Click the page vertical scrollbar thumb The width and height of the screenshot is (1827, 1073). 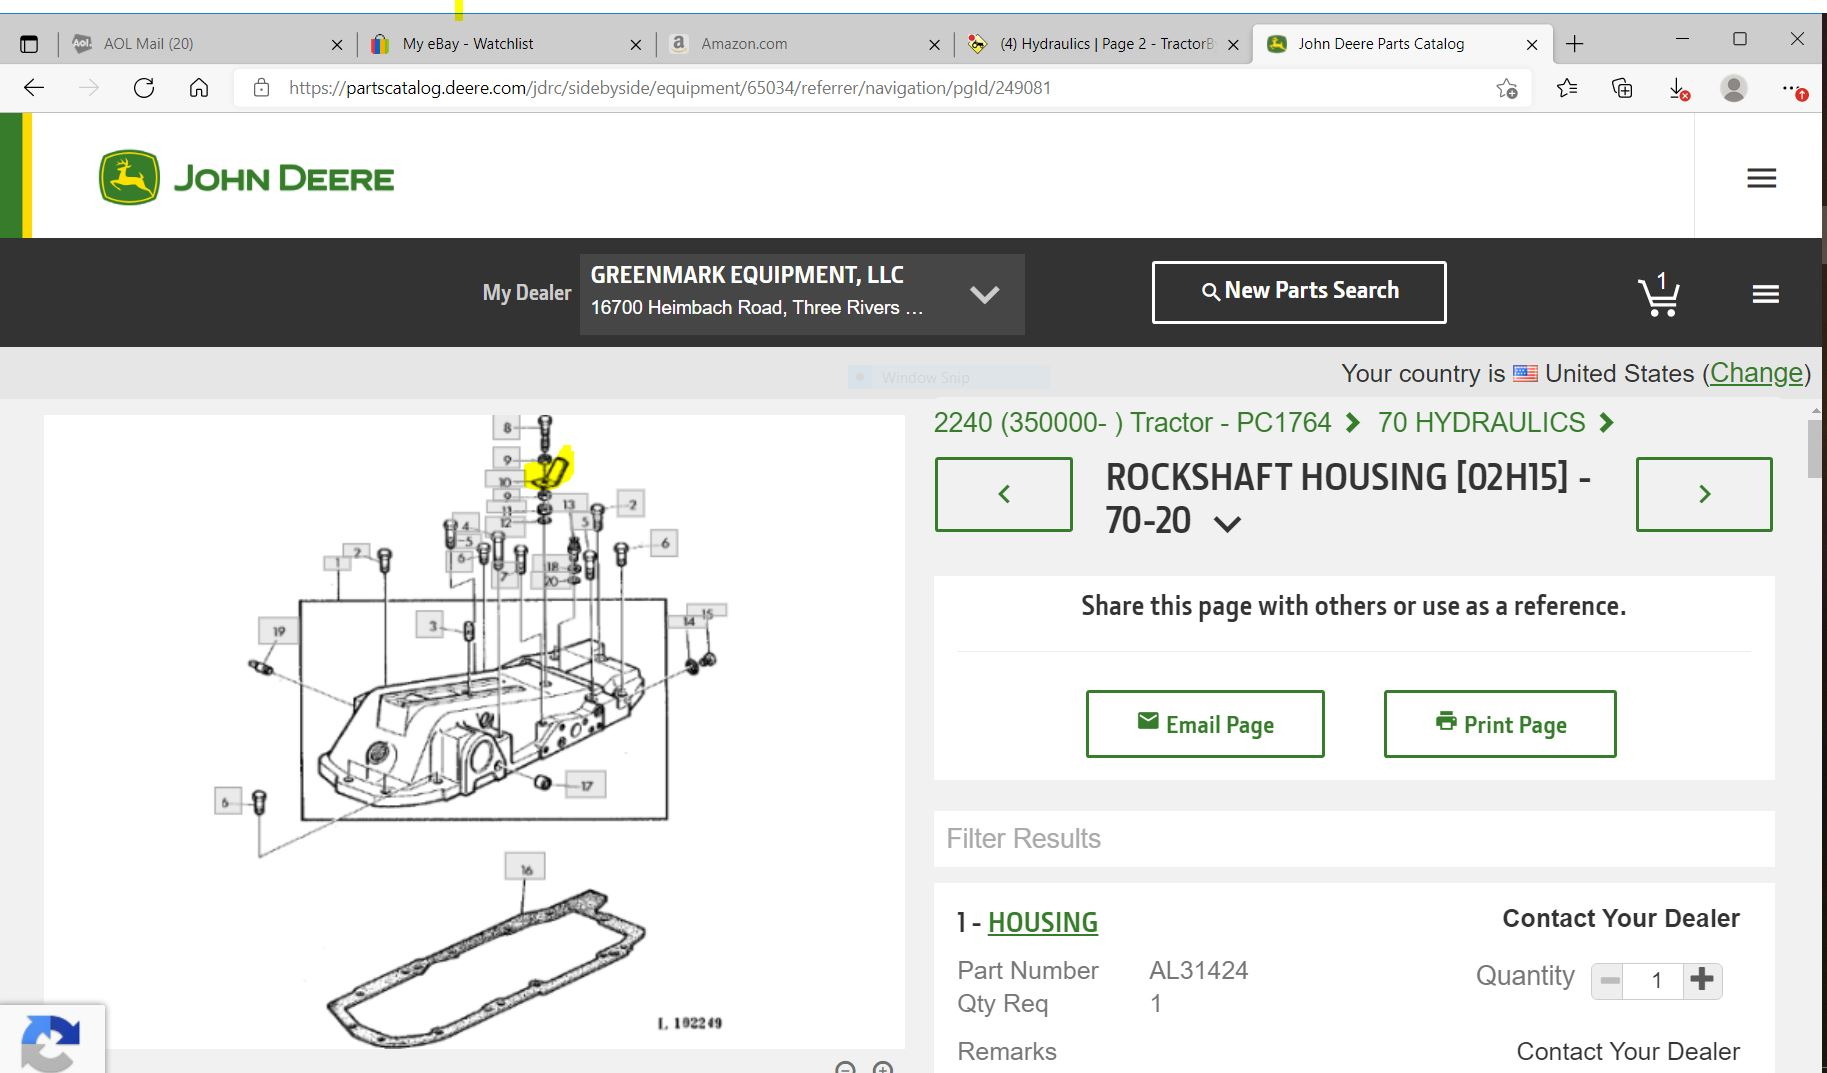pyautogui.click(x=1816, y=449)
